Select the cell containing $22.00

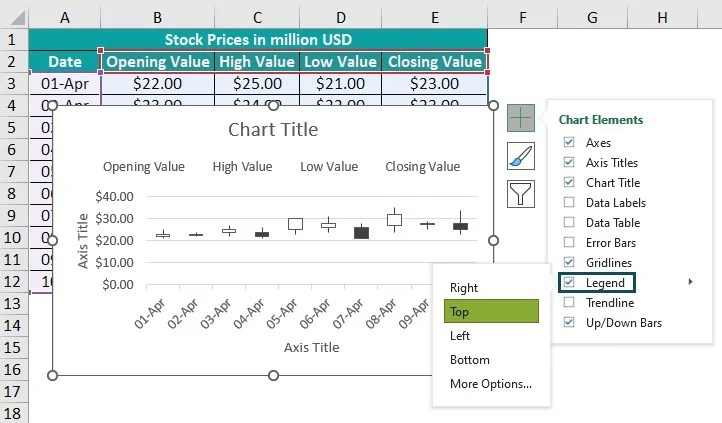(157, 83)
